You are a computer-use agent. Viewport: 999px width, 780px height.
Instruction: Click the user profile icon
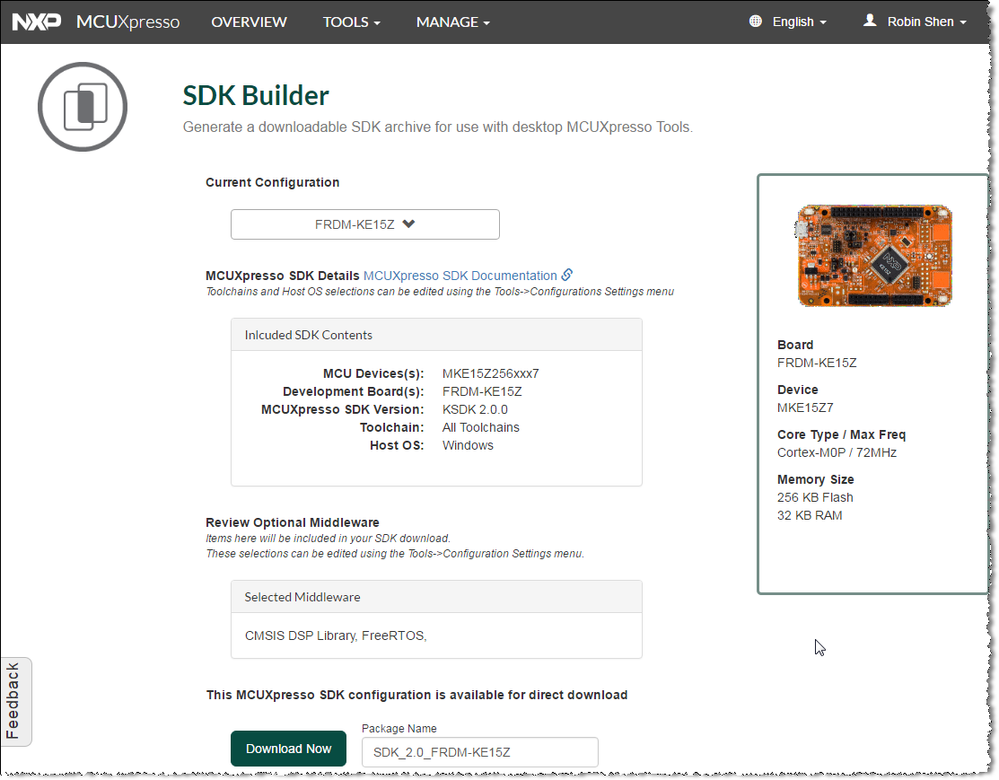point(869,20)
